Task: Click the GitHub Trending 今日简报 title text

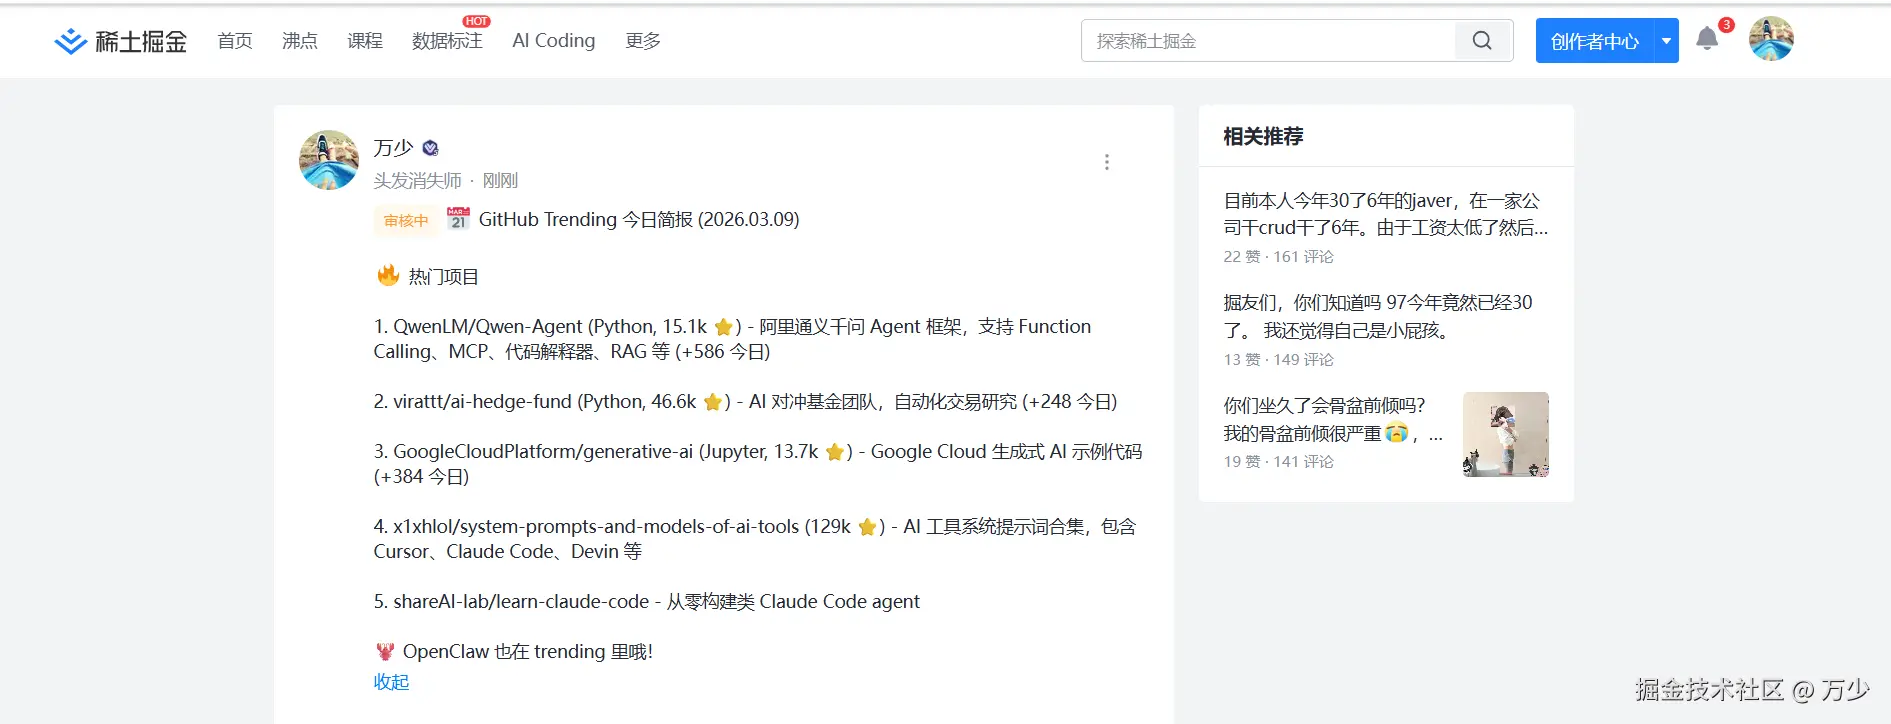Action: point(639,219)
